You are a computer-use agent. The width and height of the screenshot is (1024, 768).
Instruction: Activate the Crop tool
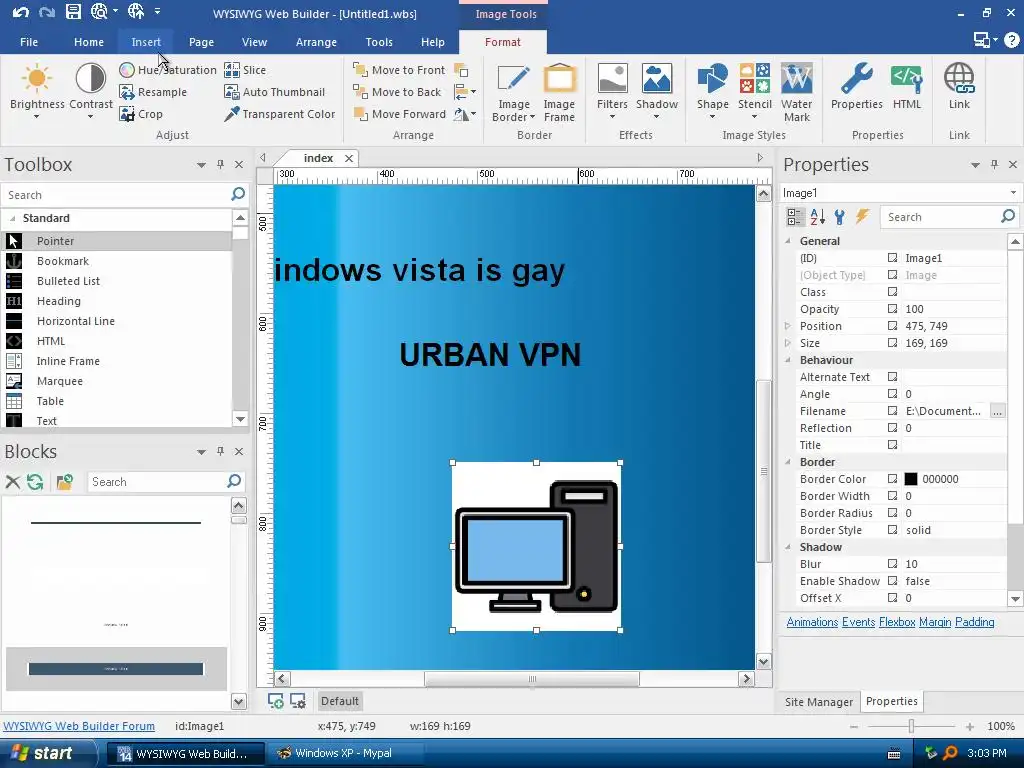coord(141,114)
